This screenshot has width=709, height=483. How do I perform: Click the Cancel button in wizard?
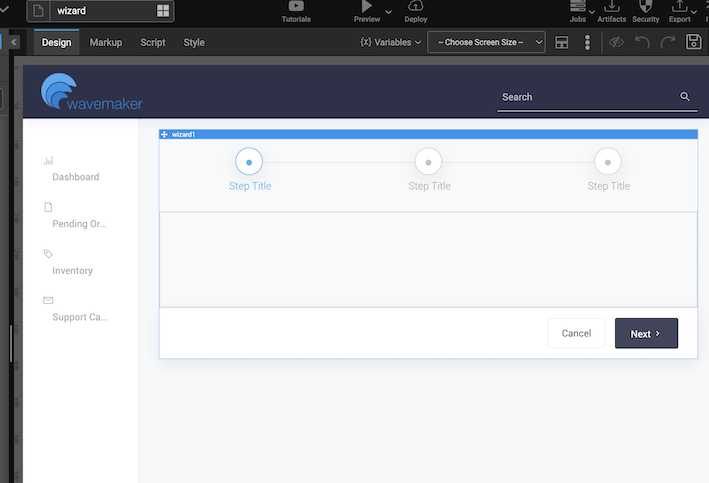point(576,334)
